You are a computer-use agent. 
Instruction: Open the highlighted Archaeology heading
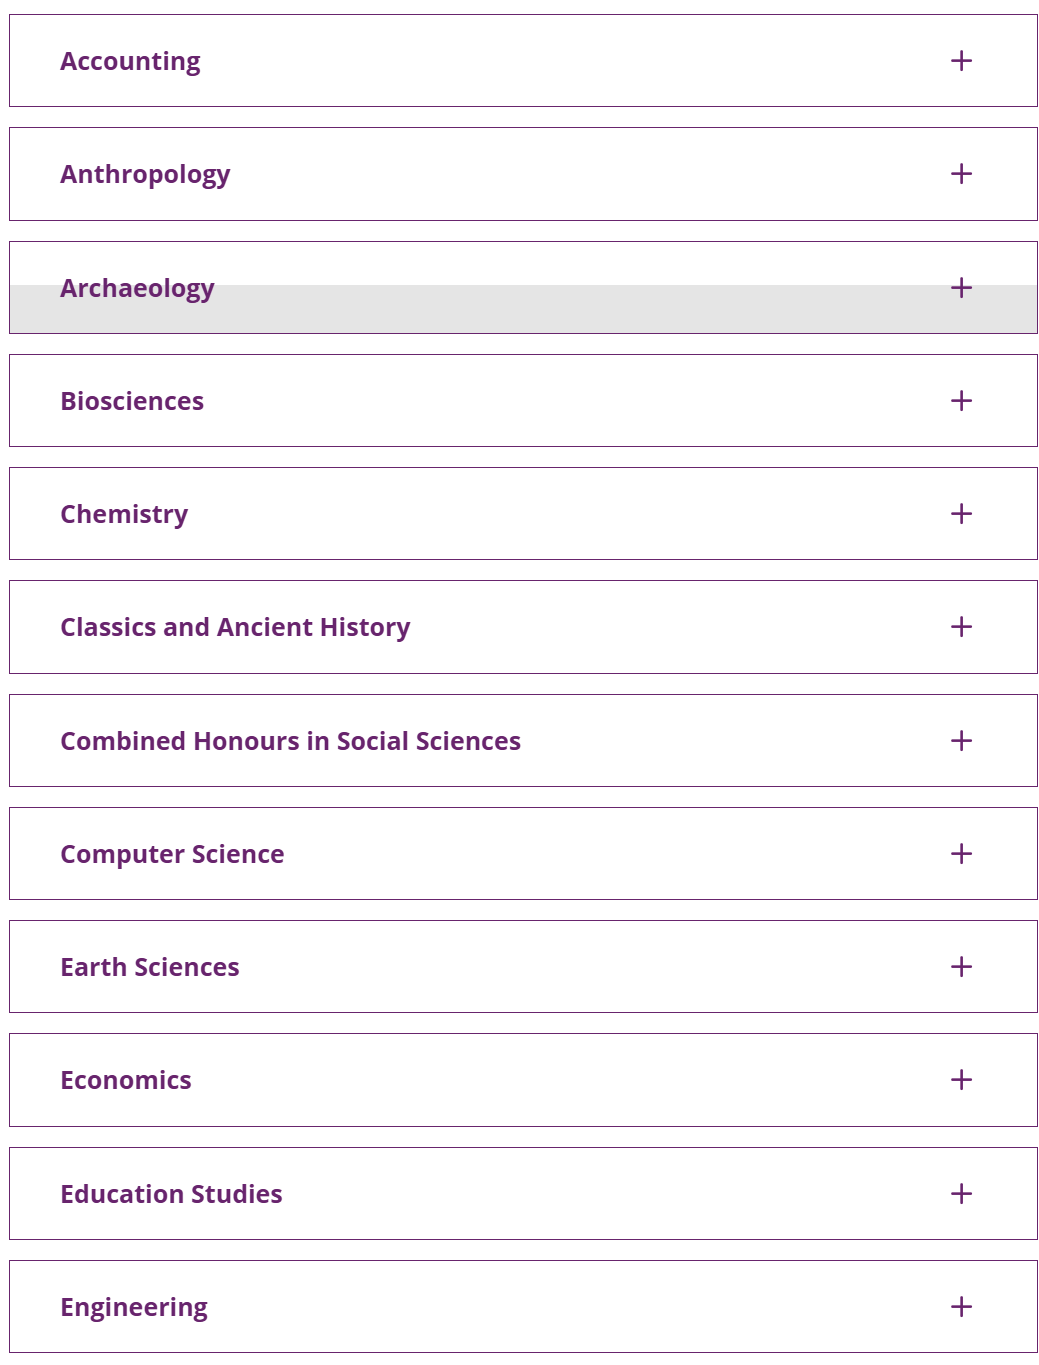[137, 289]
